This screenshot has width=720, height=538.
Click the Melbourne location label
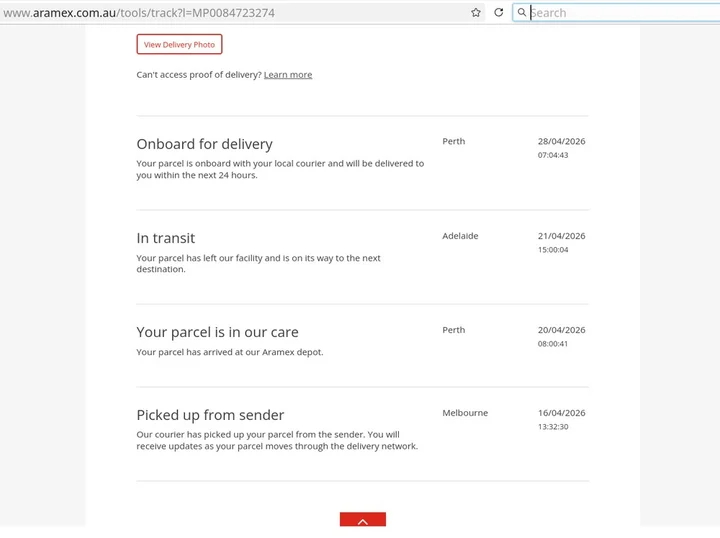(x=465, y=413)
